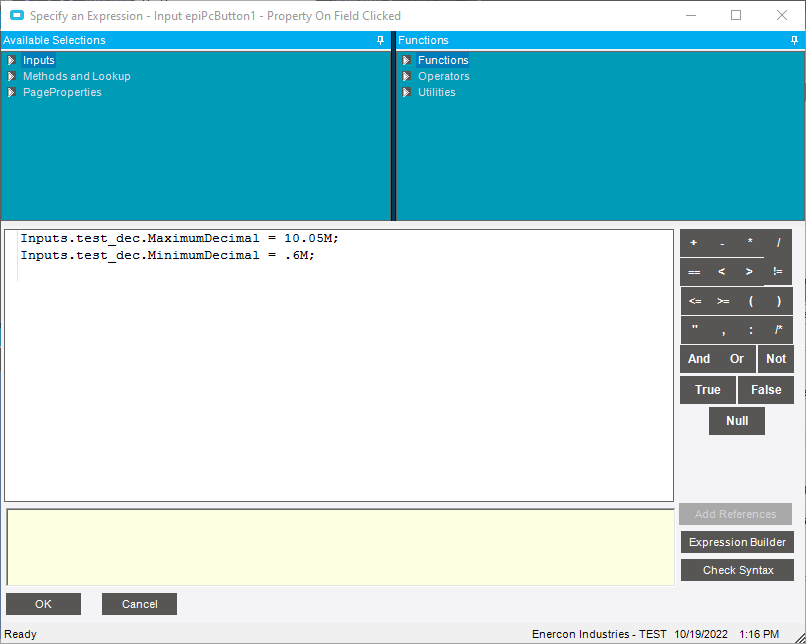Screen dimensions: 806x644
Task: Expand Methods and Lookup node
Action: pos(11,76)
